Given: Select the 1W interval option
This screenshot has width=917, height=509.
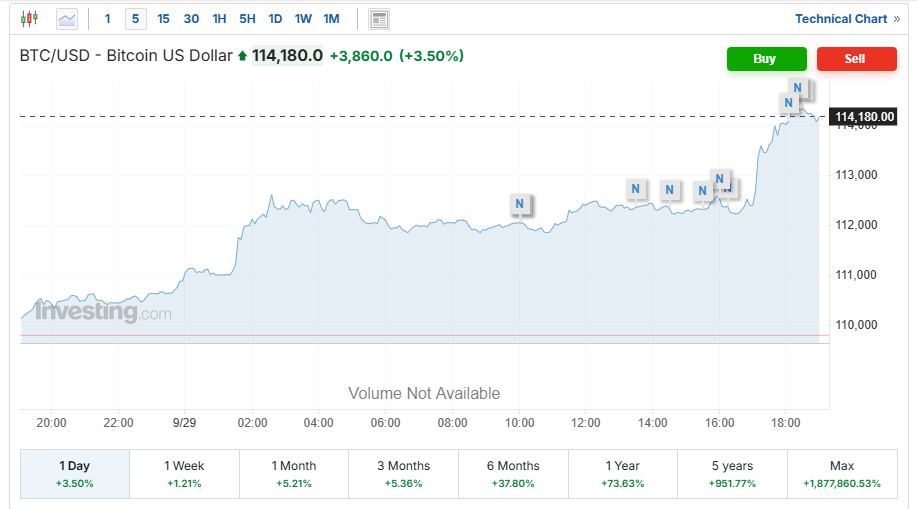Looking at the screenshot, I should click(x=303, y=18).
